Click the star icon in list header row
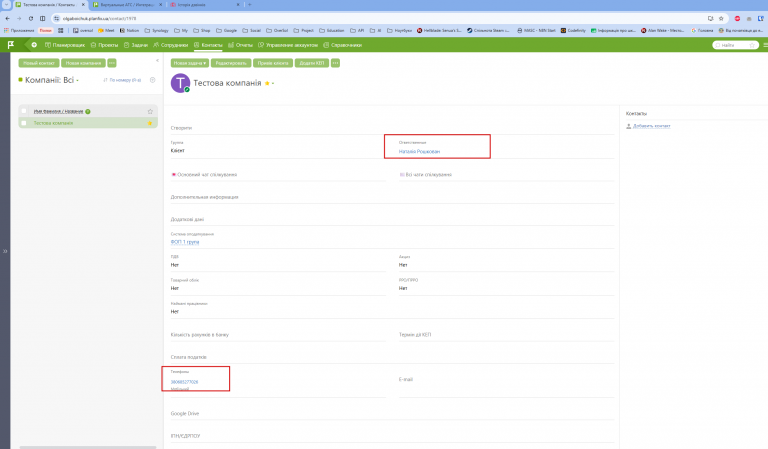The width and height of the screenshot is (768, 449). click(x=150, y=112)
